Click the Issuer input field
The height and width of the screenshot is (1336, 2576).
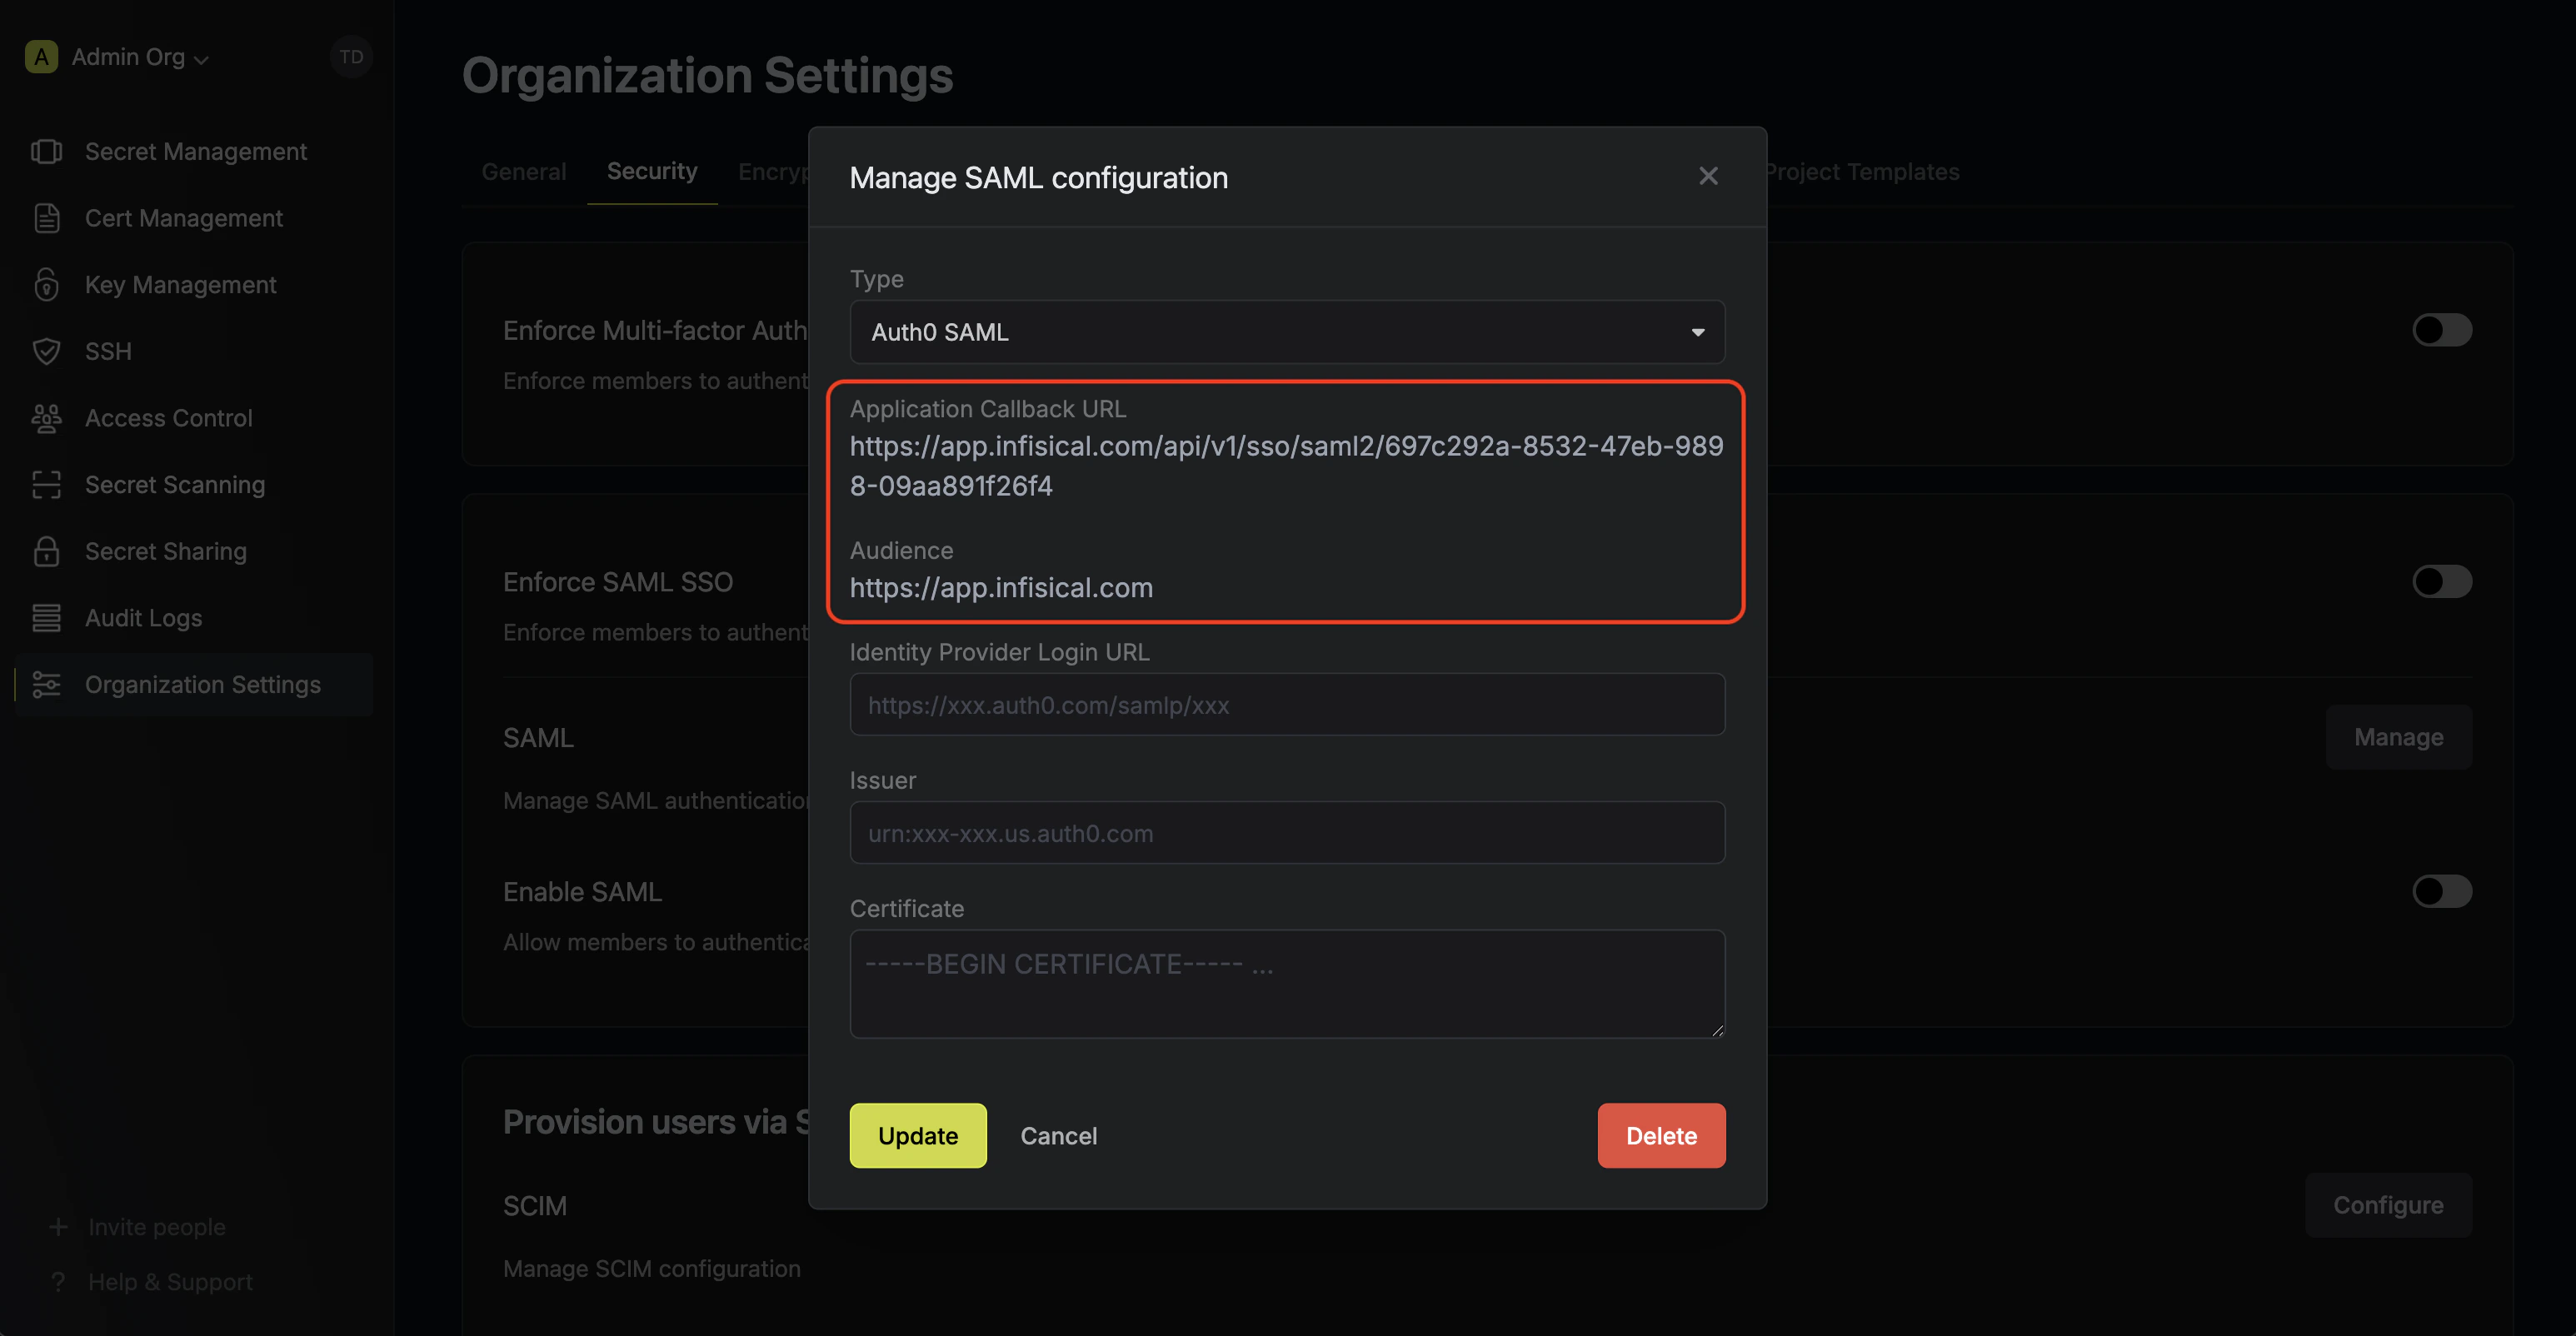coord(1287,833)
